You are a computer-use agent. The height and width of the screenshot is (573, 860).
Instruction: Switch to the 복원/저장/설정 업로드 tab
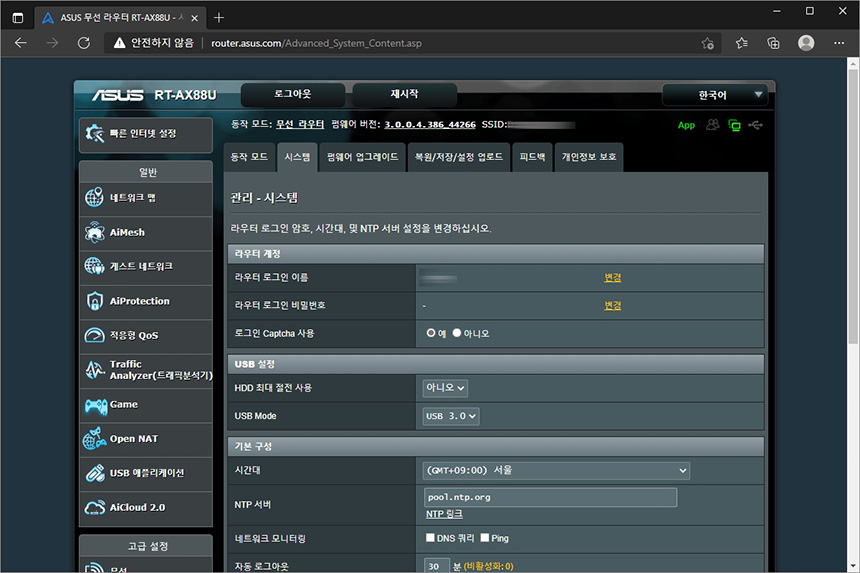pyautogui.click(x=459, y=157)
